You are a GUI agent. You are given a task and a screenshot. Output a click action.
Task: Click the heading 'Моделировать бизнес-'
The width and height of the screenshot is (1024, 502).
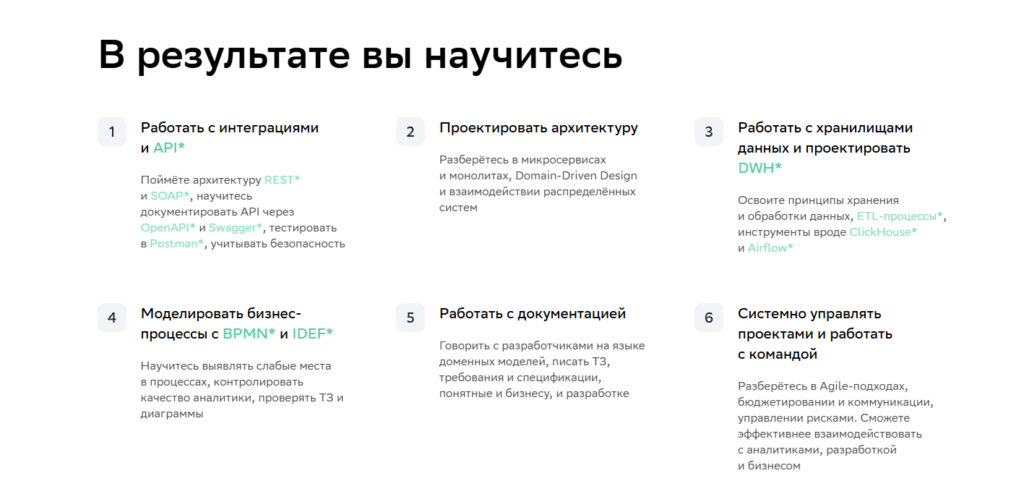click(x=221, y=313)
